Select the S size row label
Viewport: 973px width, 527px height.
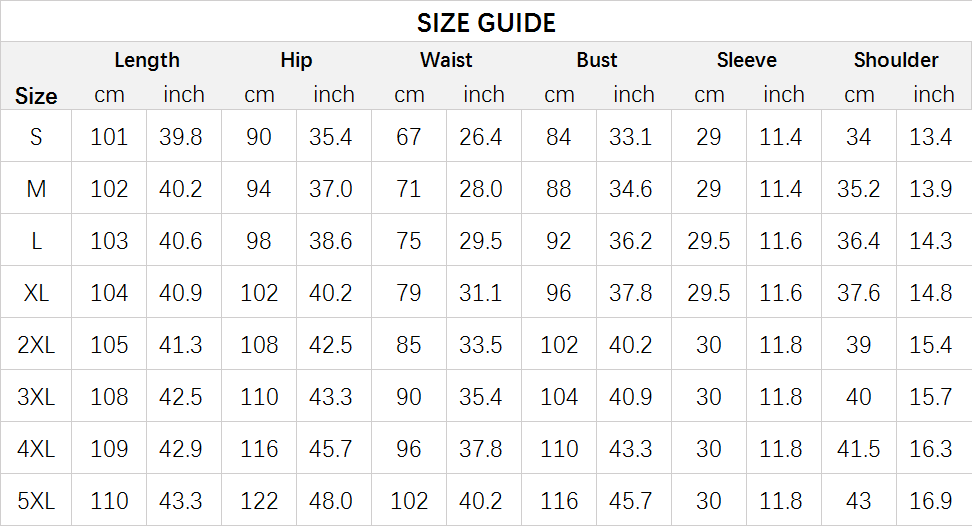[36, 137]
